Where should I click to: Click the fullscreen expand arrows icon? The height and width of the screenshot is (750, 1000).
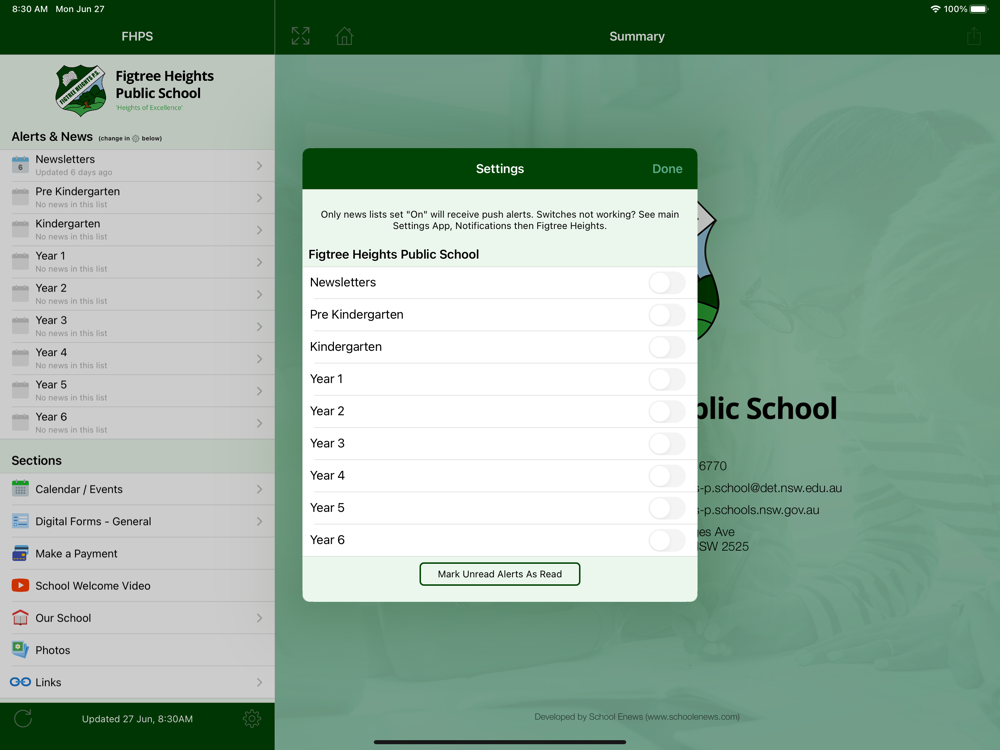300,36
